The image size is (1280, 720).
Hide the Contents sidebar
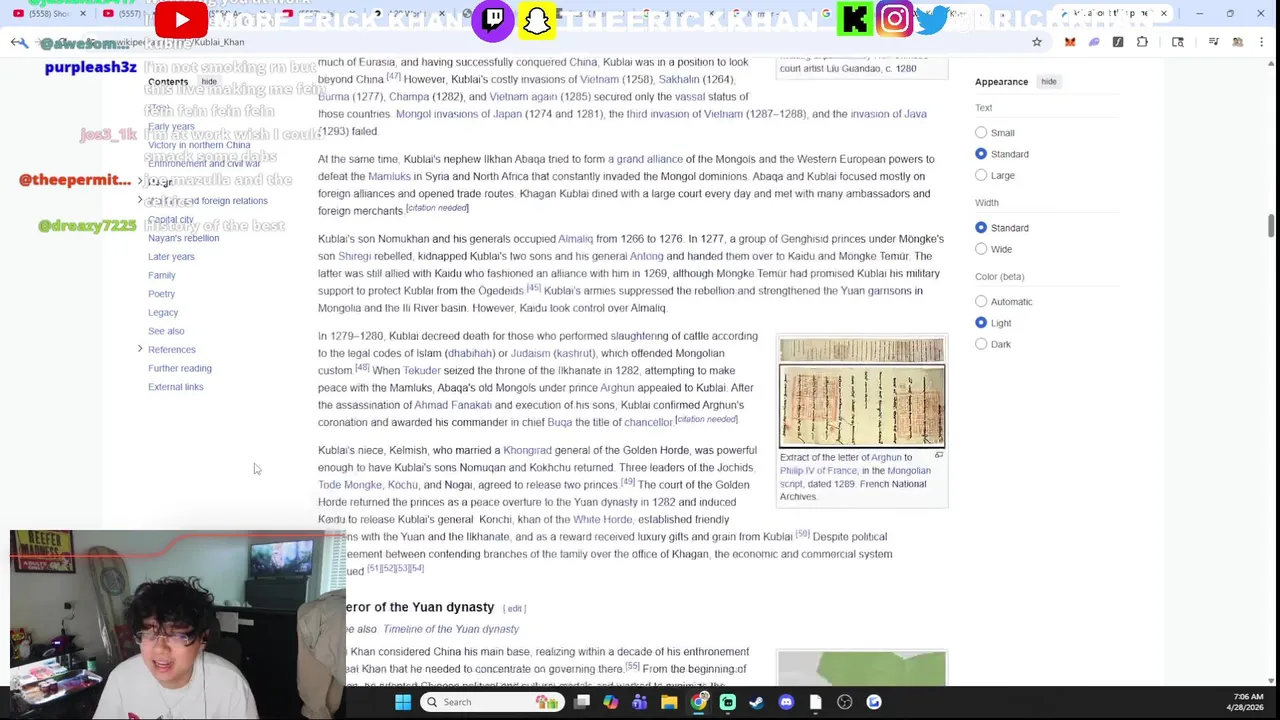point(209,82)
